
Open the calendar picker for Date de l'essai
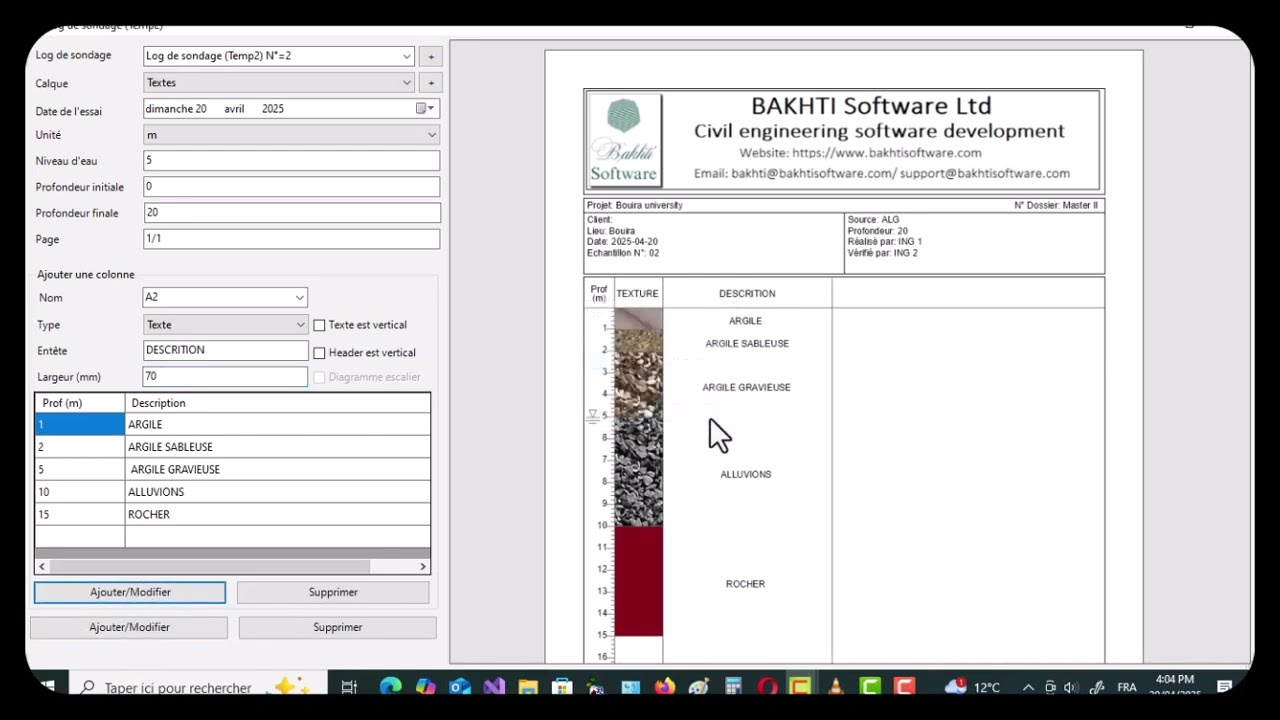424,109
